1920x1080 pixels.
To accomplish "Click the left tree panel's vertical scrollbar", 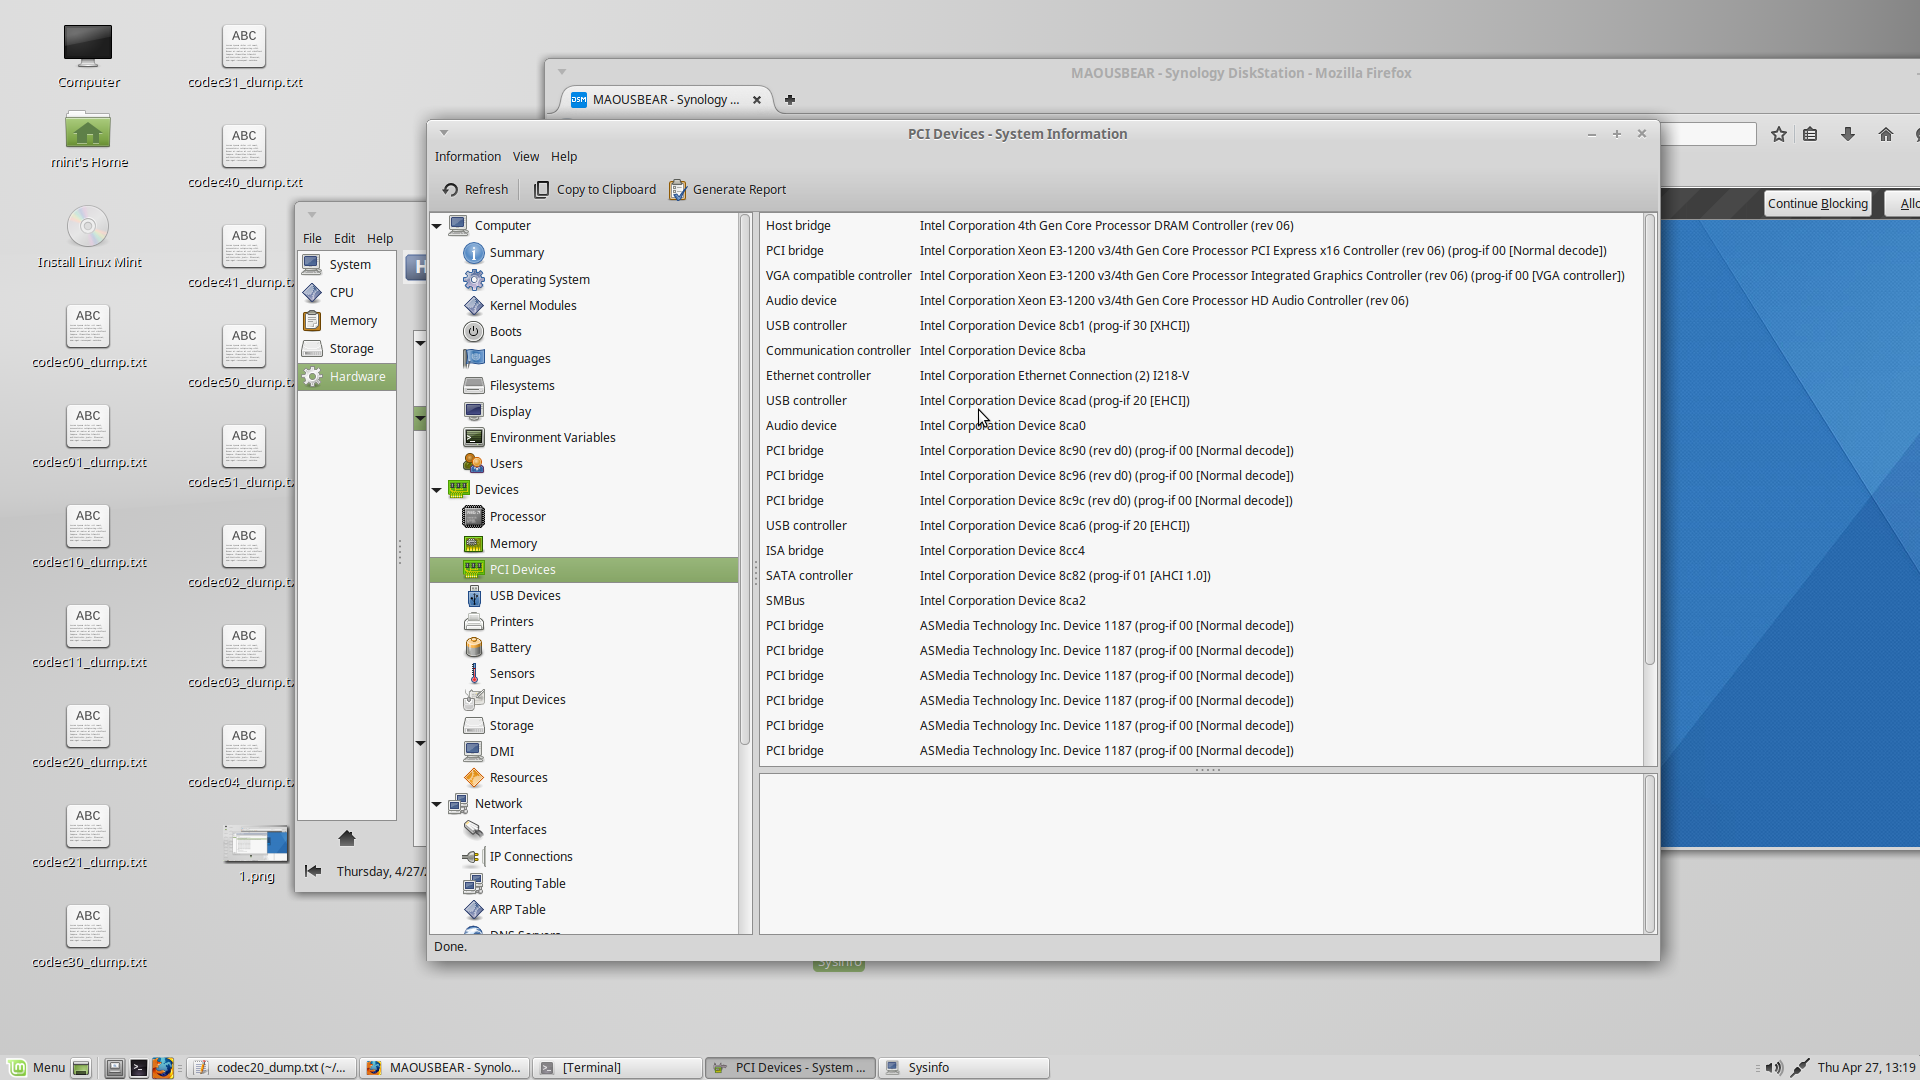I will click(x=745, y=480).
